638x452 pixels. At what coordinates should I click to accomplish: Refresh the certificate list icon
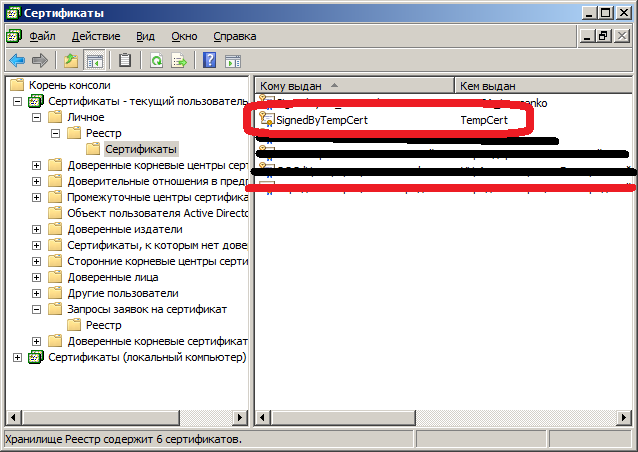156,61
